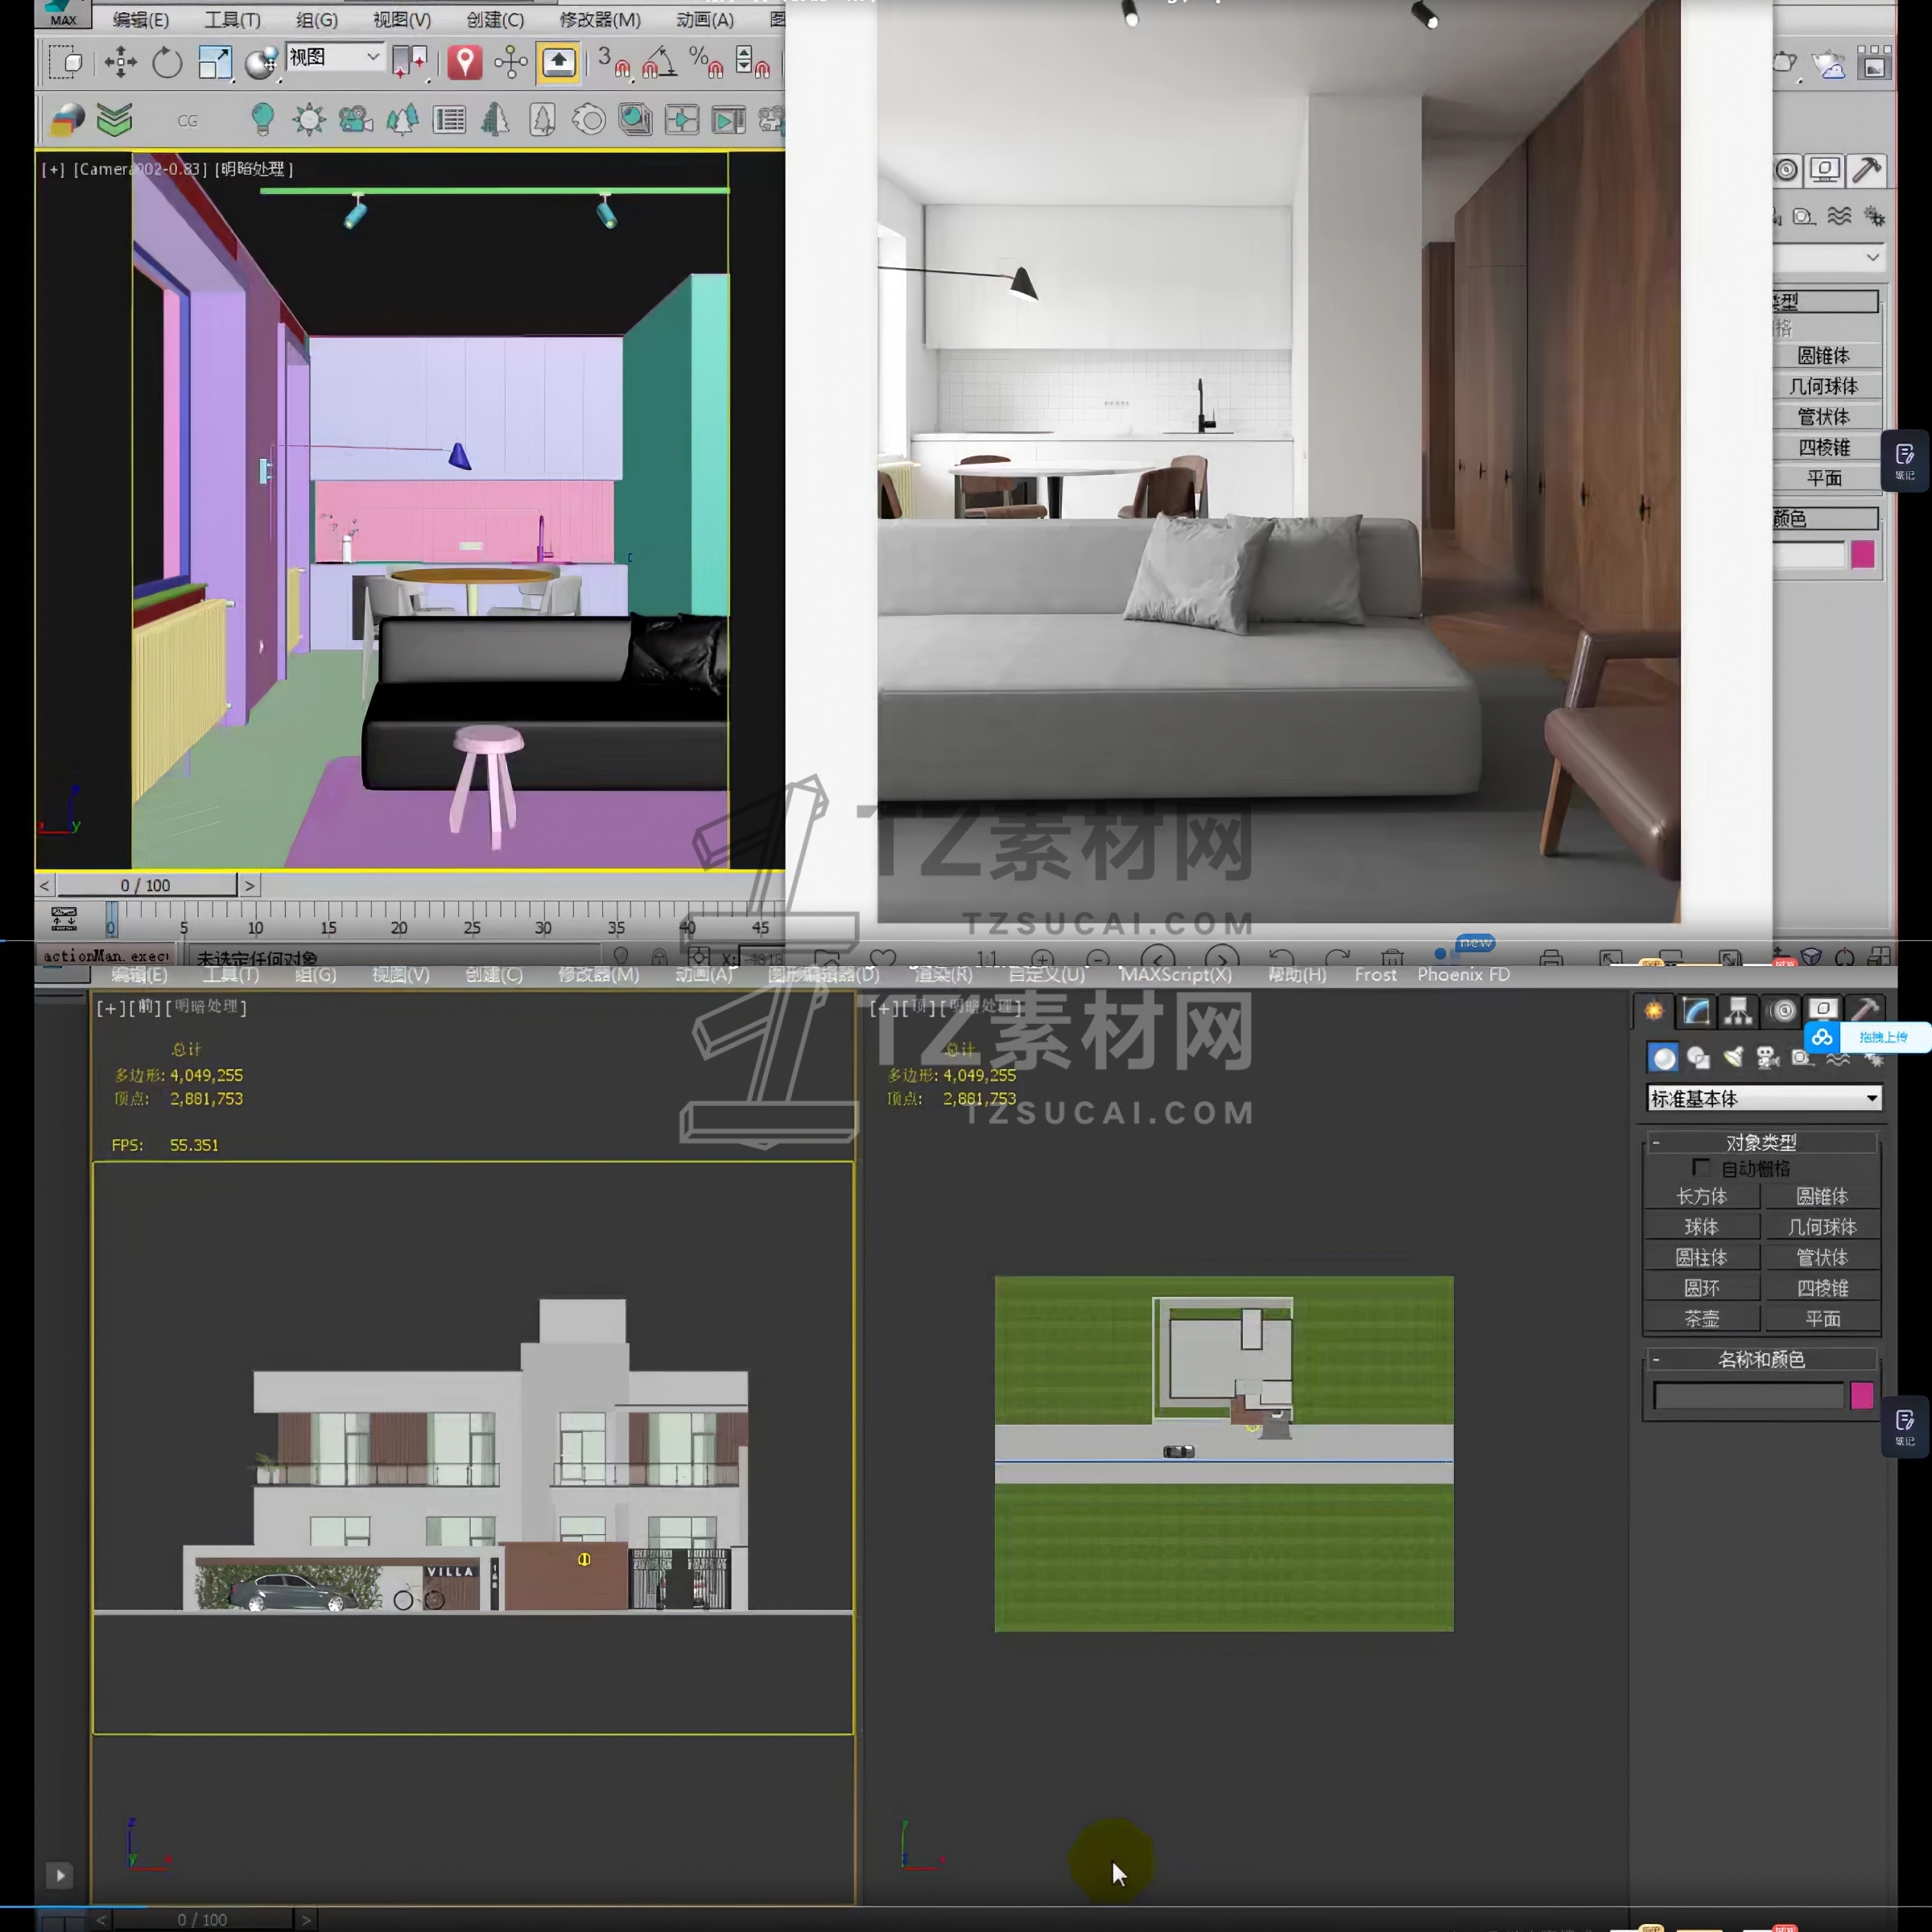The width and height of the screenshot is (1932, 1932).
Task: Click the upper panel magenta color swatch
Action: click(1862, 554)
